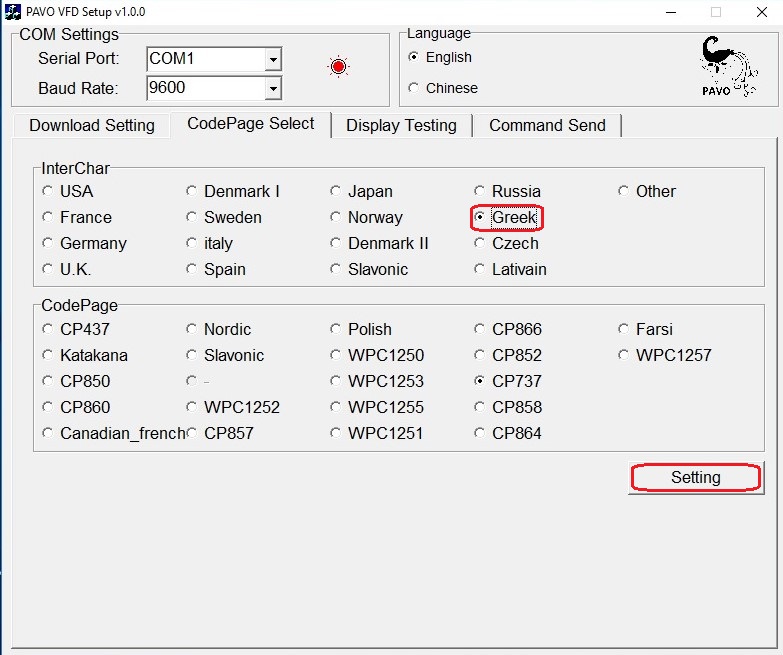Select CP437 code page
The width and height of the screenshot is (783, 655).
[x=76, y=329]
